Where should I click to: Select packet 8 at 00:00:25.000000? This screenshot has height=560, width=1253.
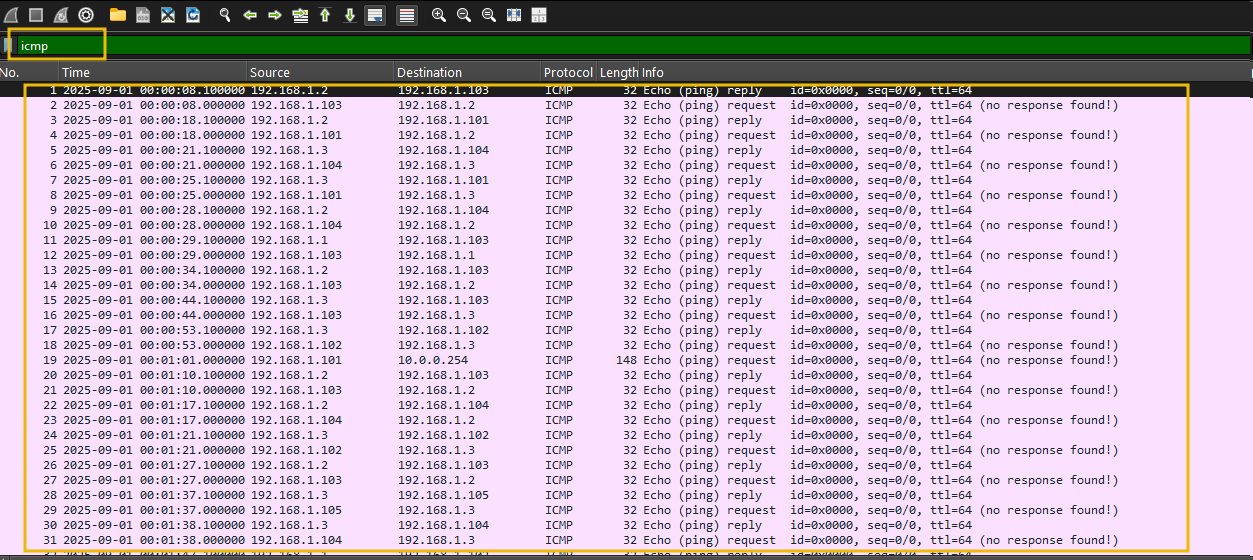point(626,195)
